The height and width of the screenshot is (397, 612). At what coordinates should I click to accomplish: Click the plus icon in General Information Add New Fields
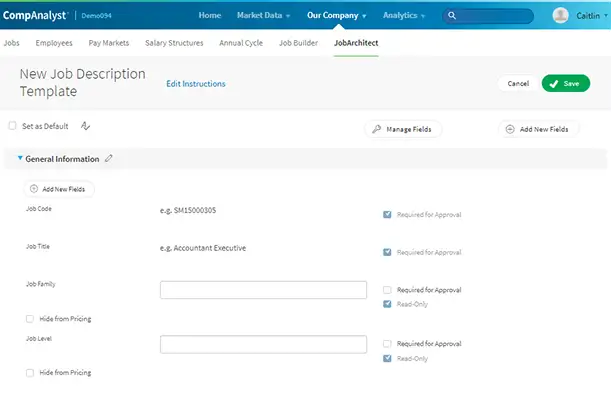(34, 189)
